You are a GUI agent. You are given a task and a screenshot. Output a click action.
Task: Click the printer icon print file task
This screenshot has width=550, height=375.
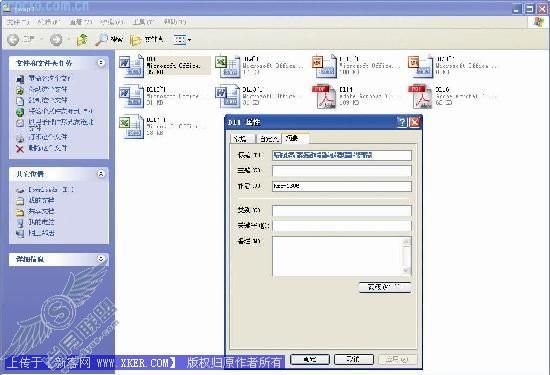(x=20, y=138)
